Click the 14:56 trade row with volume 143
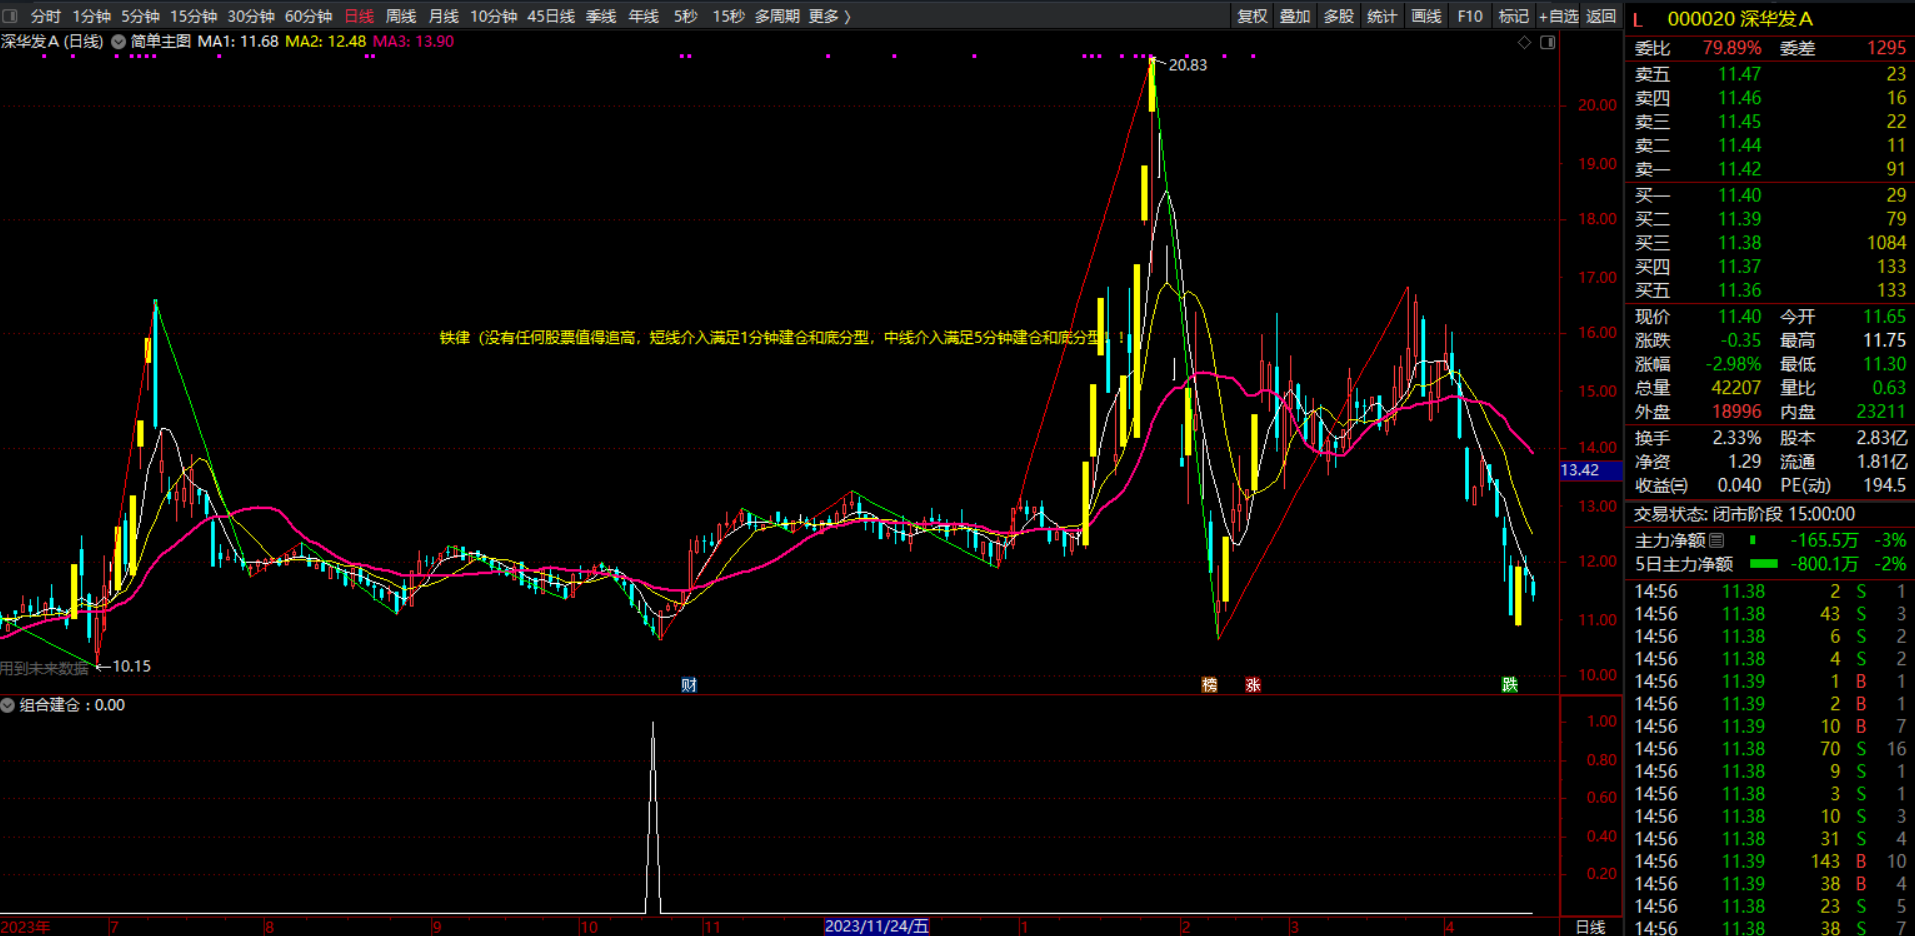 pyautogui.click(x=1770, y=861)
